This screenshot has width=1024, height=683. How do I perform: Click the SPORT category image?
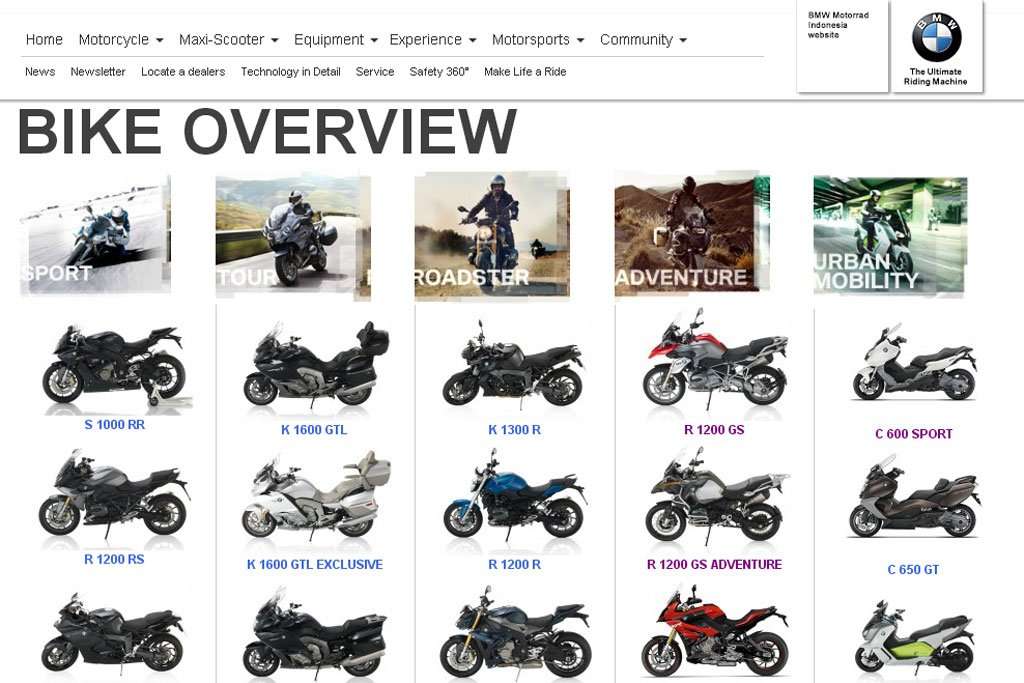coord(94,235)
